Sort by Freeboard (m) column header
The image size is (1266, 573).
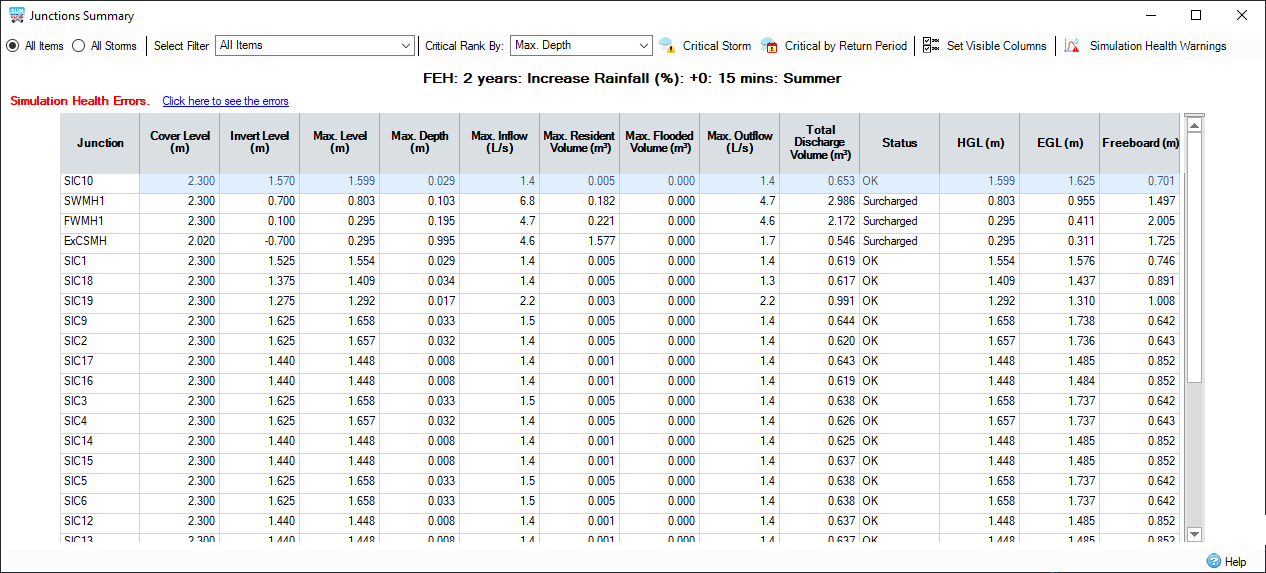coord(1140,143)
